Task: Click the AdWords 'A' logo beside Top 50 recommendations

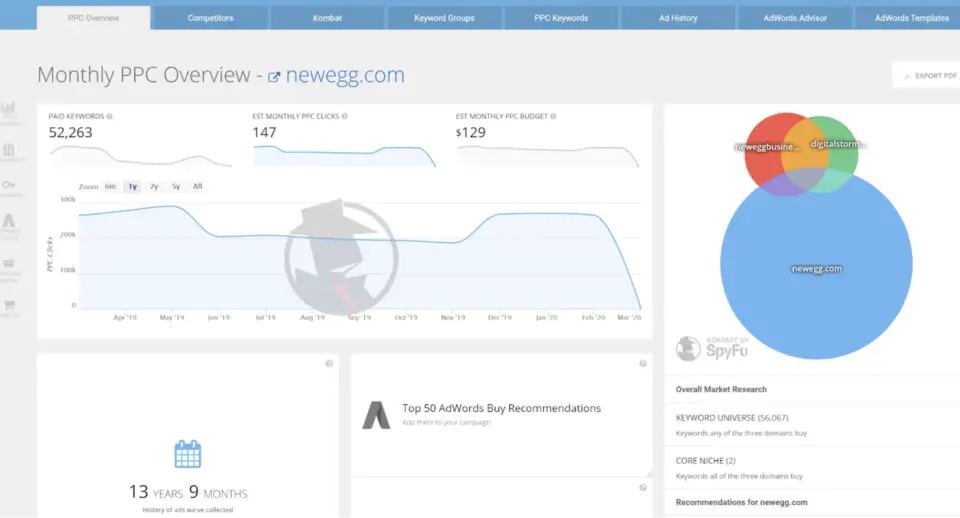Action: [376, 415]
